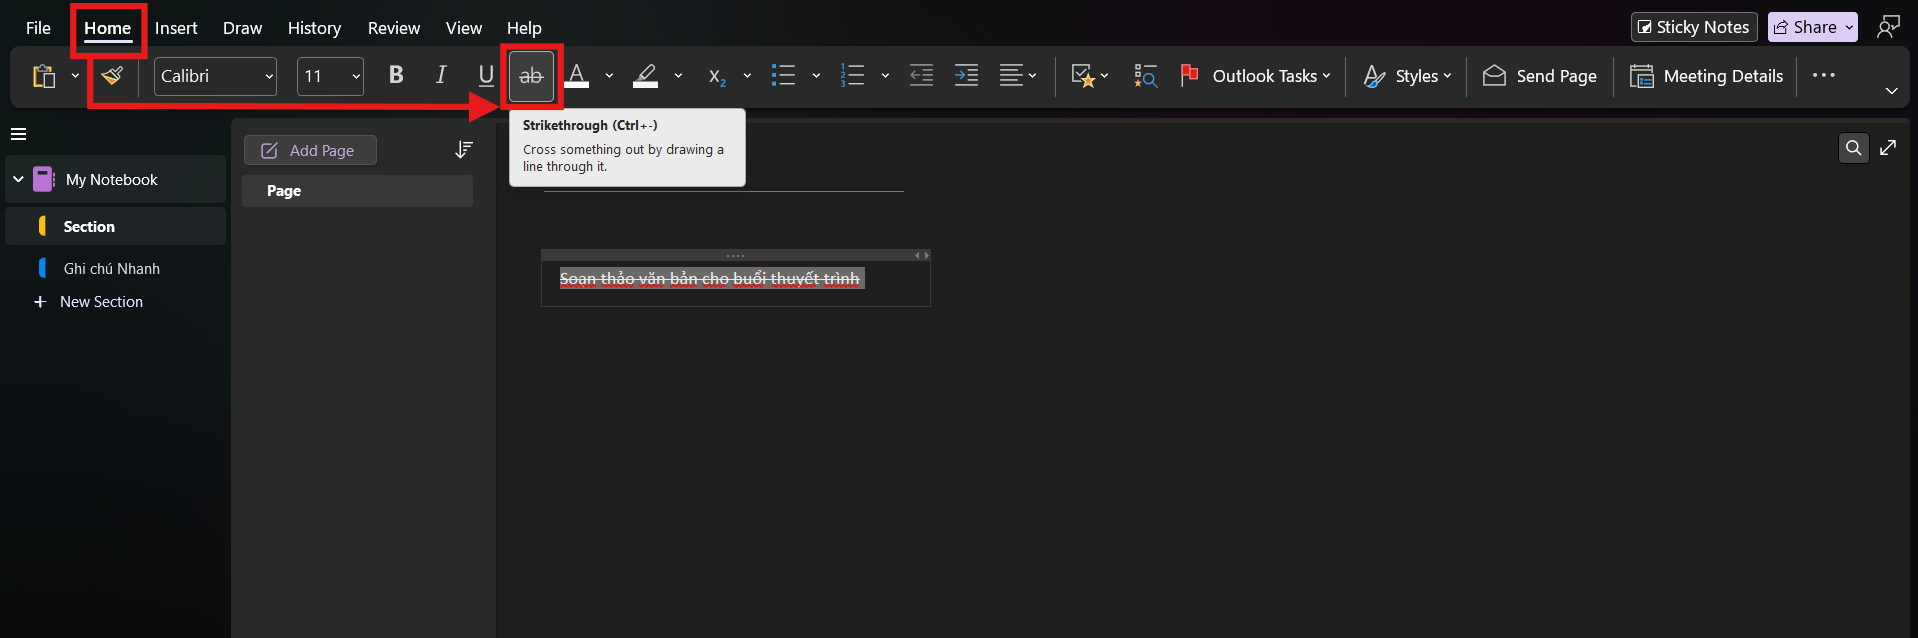Click the search magnifier icon
The width and height of the screenshot is (1918, 638).
pyautogui.click(x=1854, y=148)
